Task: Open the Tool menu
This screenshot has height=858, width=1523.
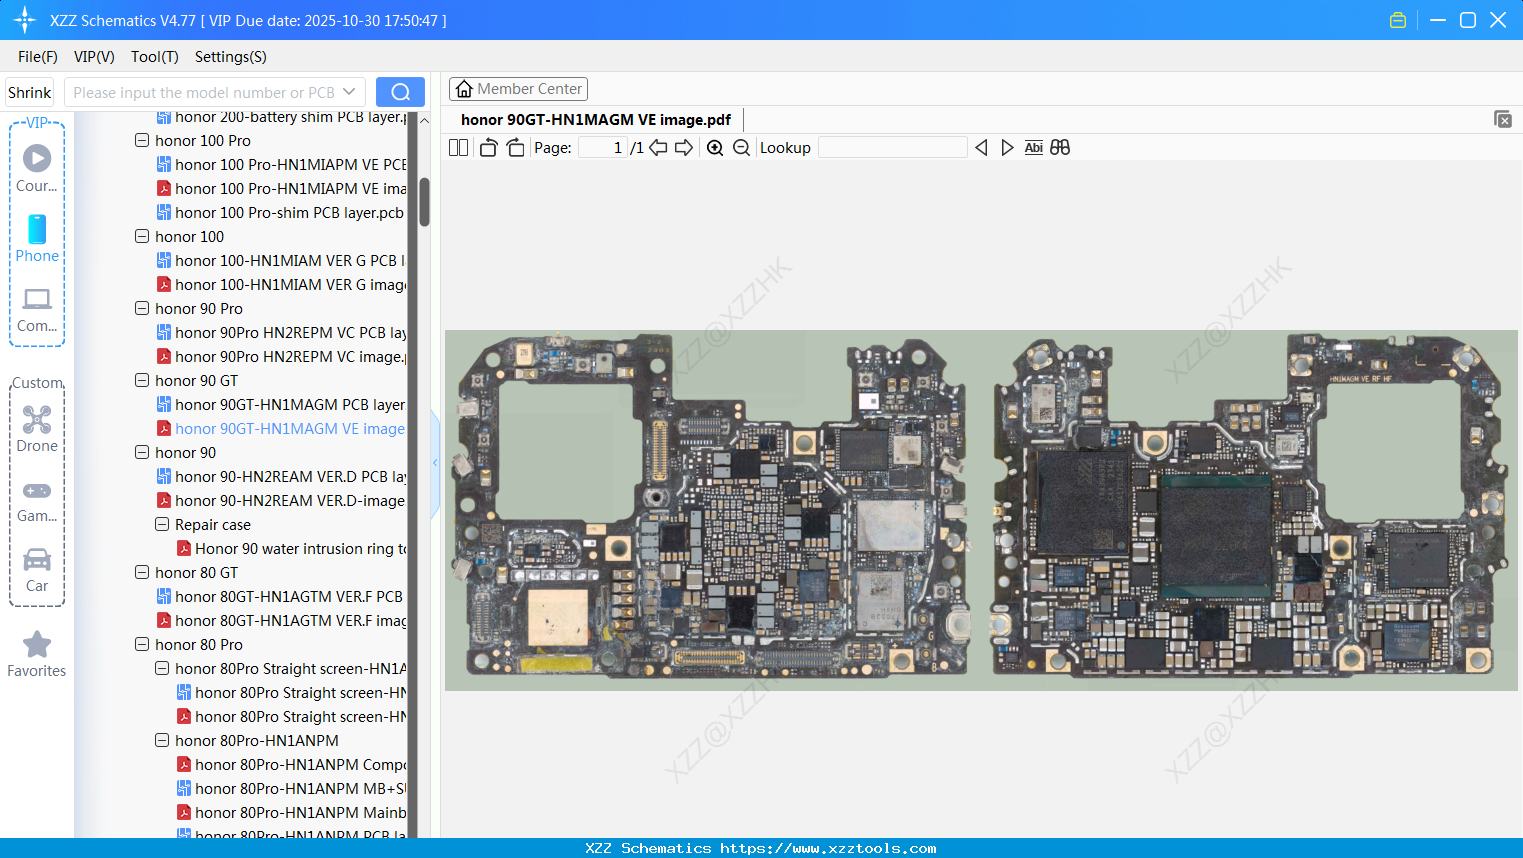Action: (155, 57)
